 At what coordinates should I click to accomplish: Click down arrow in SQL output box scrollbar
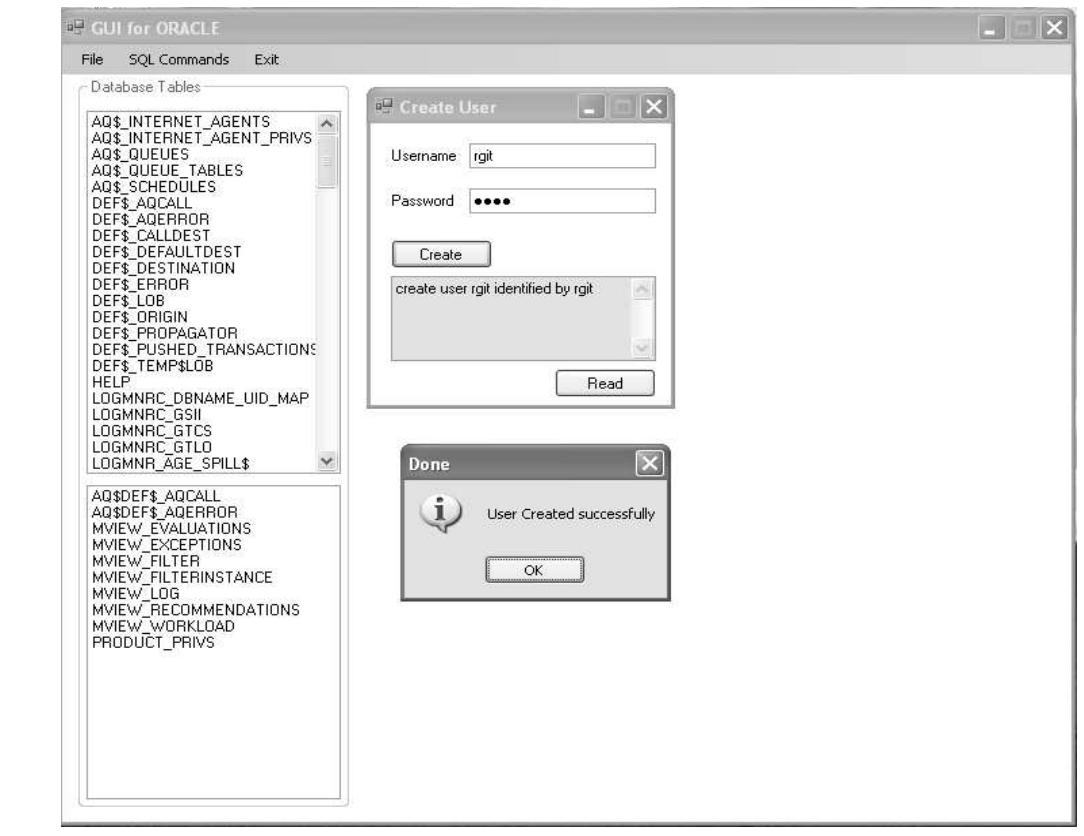pyautogui.click(x=642, y=347)
